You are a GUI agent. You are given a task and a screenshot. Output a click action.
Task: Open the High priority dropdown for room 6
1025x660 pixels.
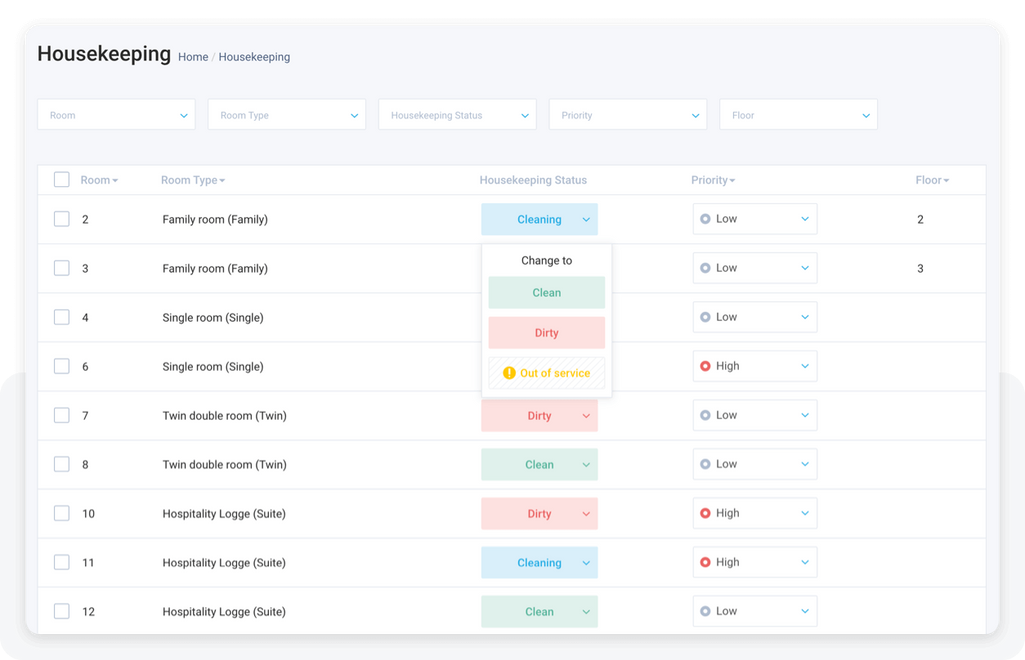[x=755, y=366]
